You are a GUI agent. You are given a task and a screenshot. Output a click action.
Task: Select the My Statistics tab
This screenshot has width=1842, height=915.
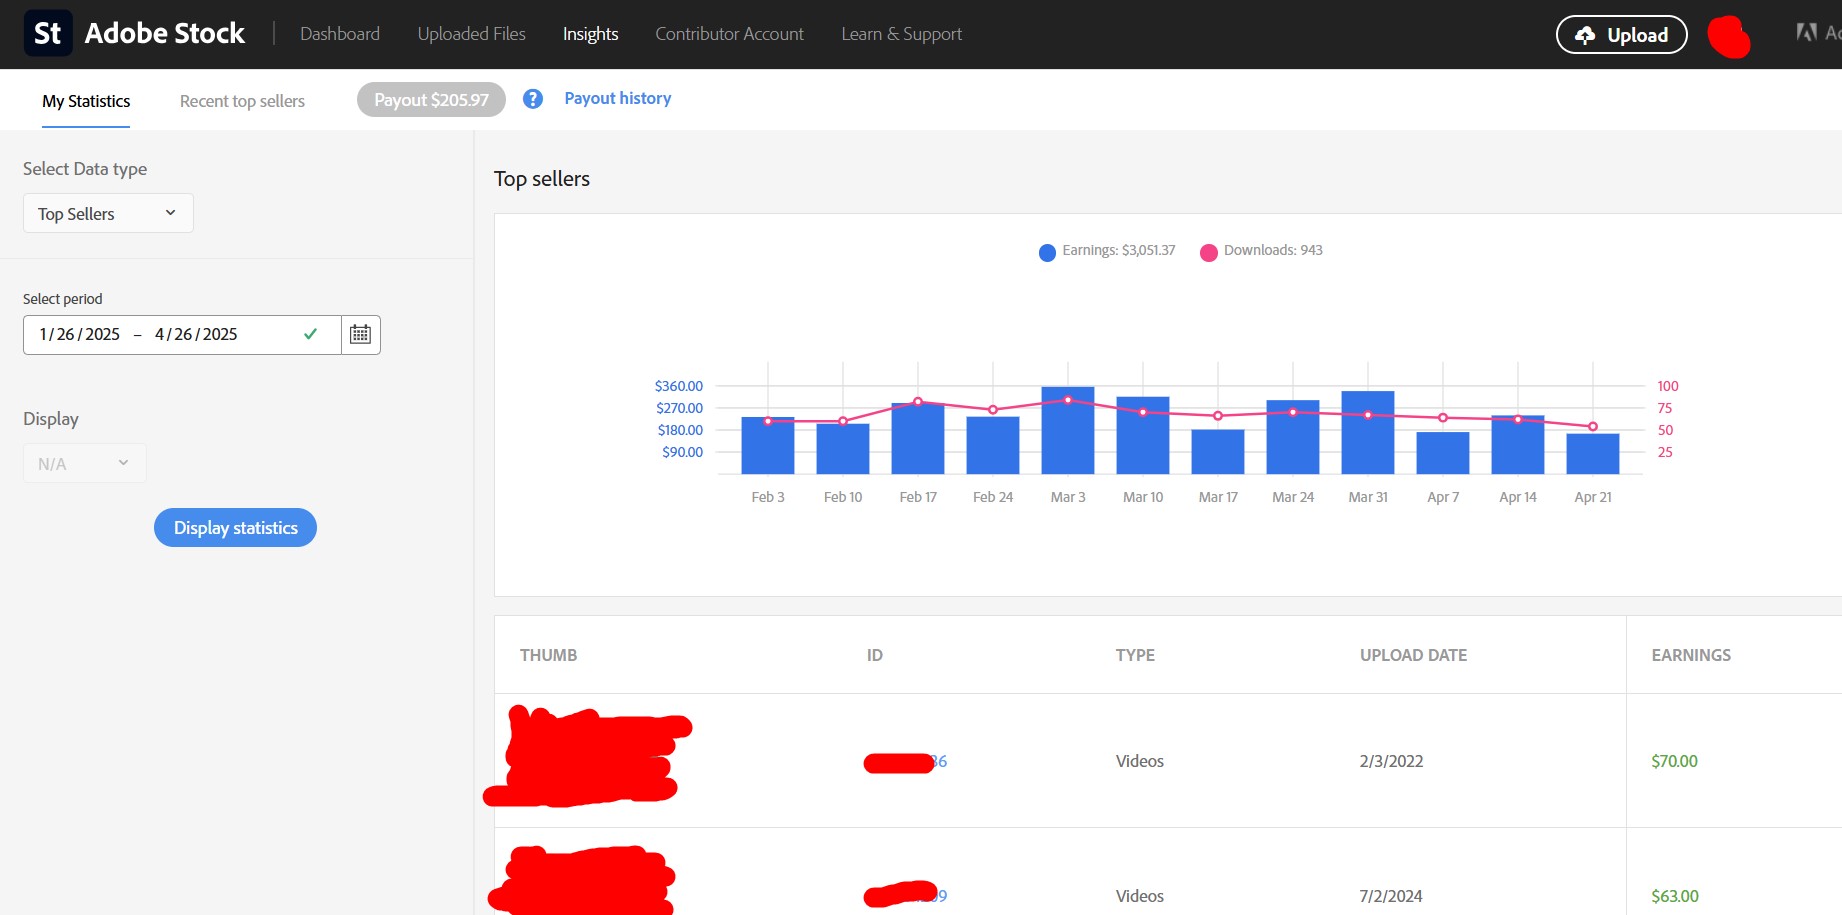(x=86, y=101)
